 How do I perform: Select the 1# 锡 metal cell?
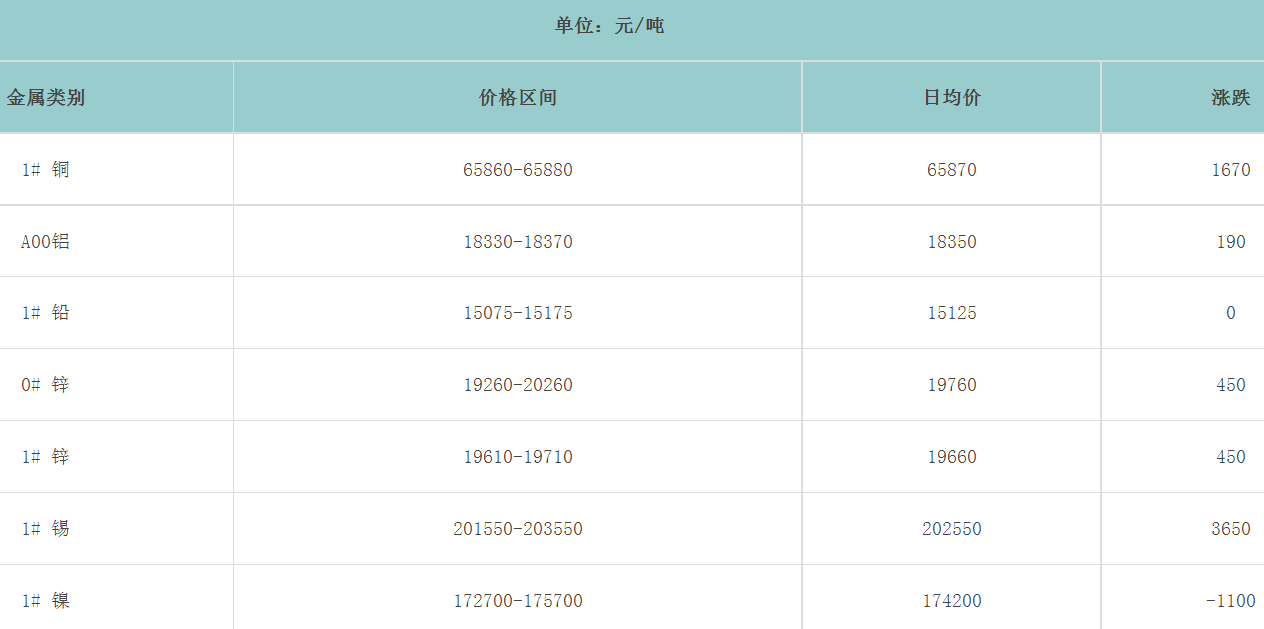(x=46, y=529)
